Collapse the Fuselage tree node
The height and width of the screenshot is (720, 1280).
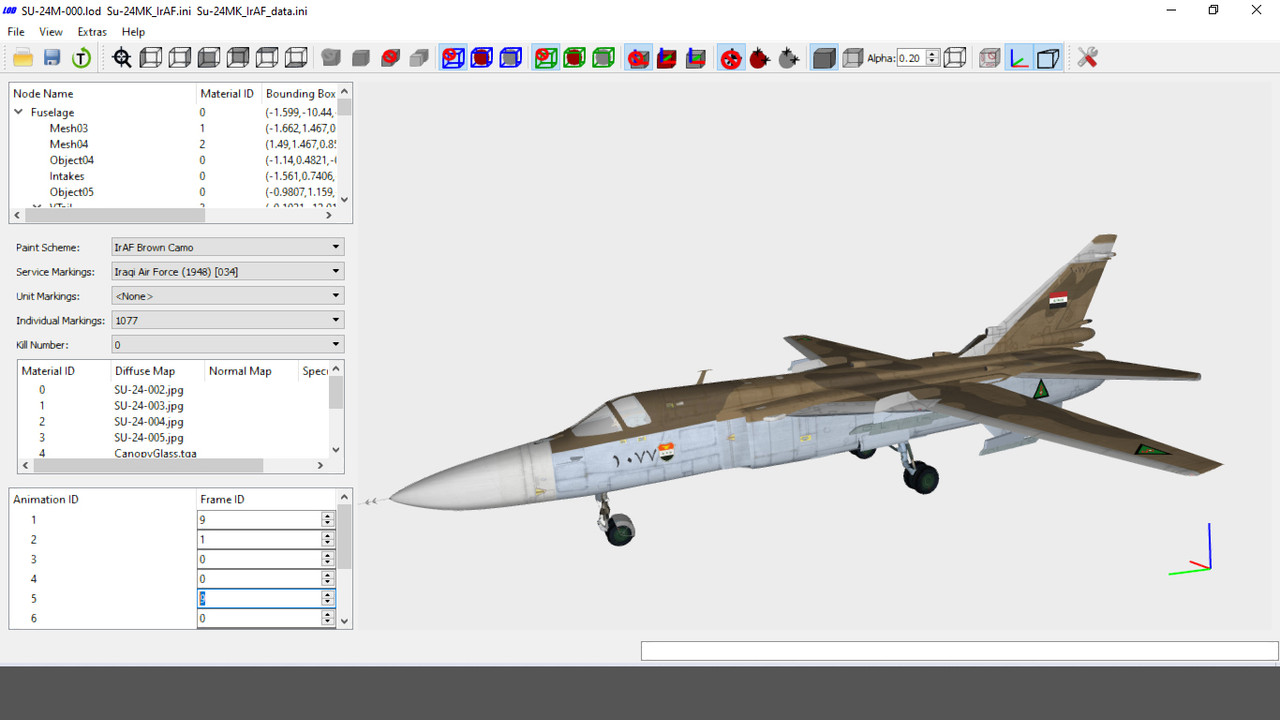[18, 112]
